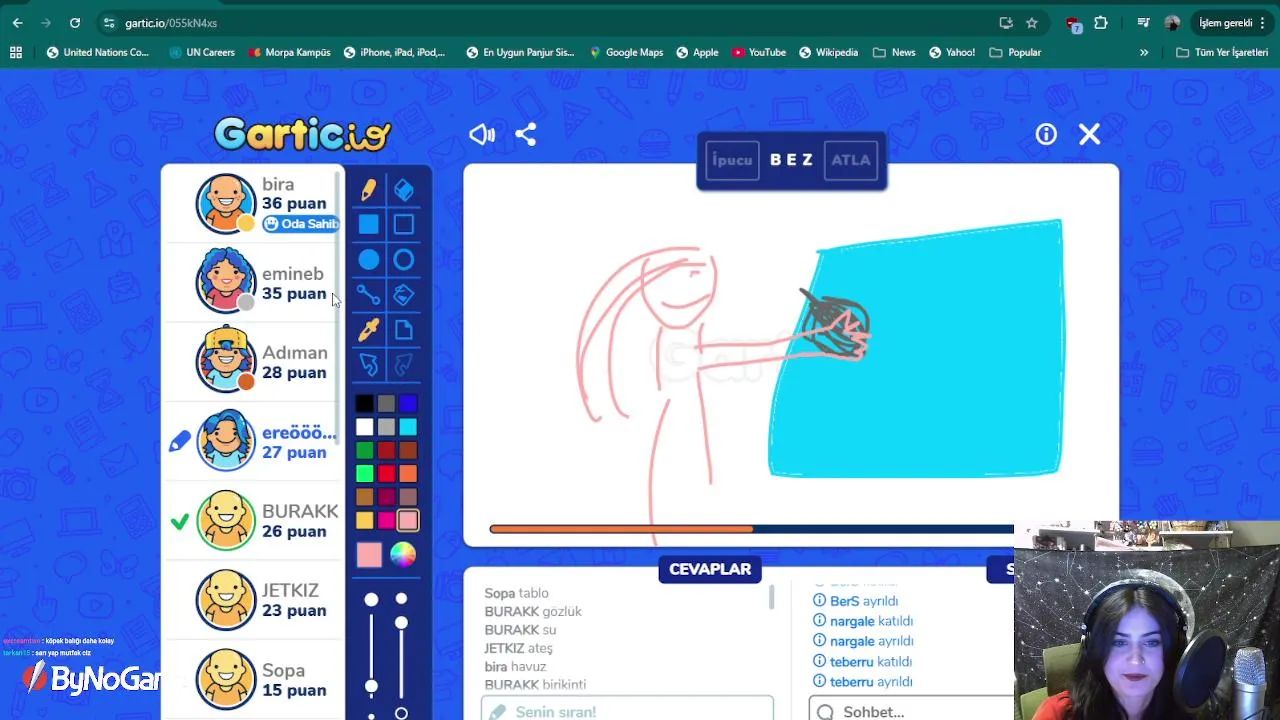1280x720 pixels.
Task: Click the ATLA skip button
Action: pyautogui.click(x=851, y=160)
